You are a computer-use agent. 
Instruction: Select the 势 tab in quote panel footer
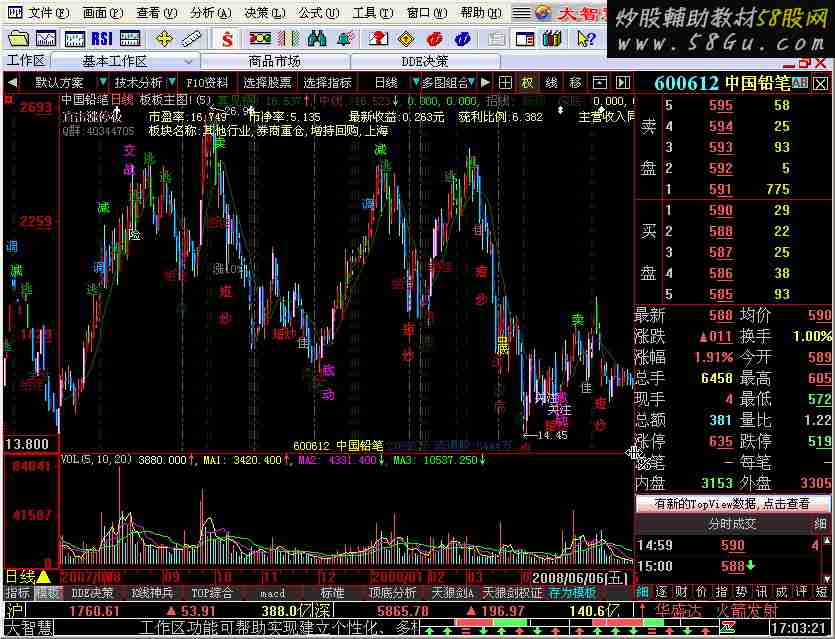tap(741, 592)
